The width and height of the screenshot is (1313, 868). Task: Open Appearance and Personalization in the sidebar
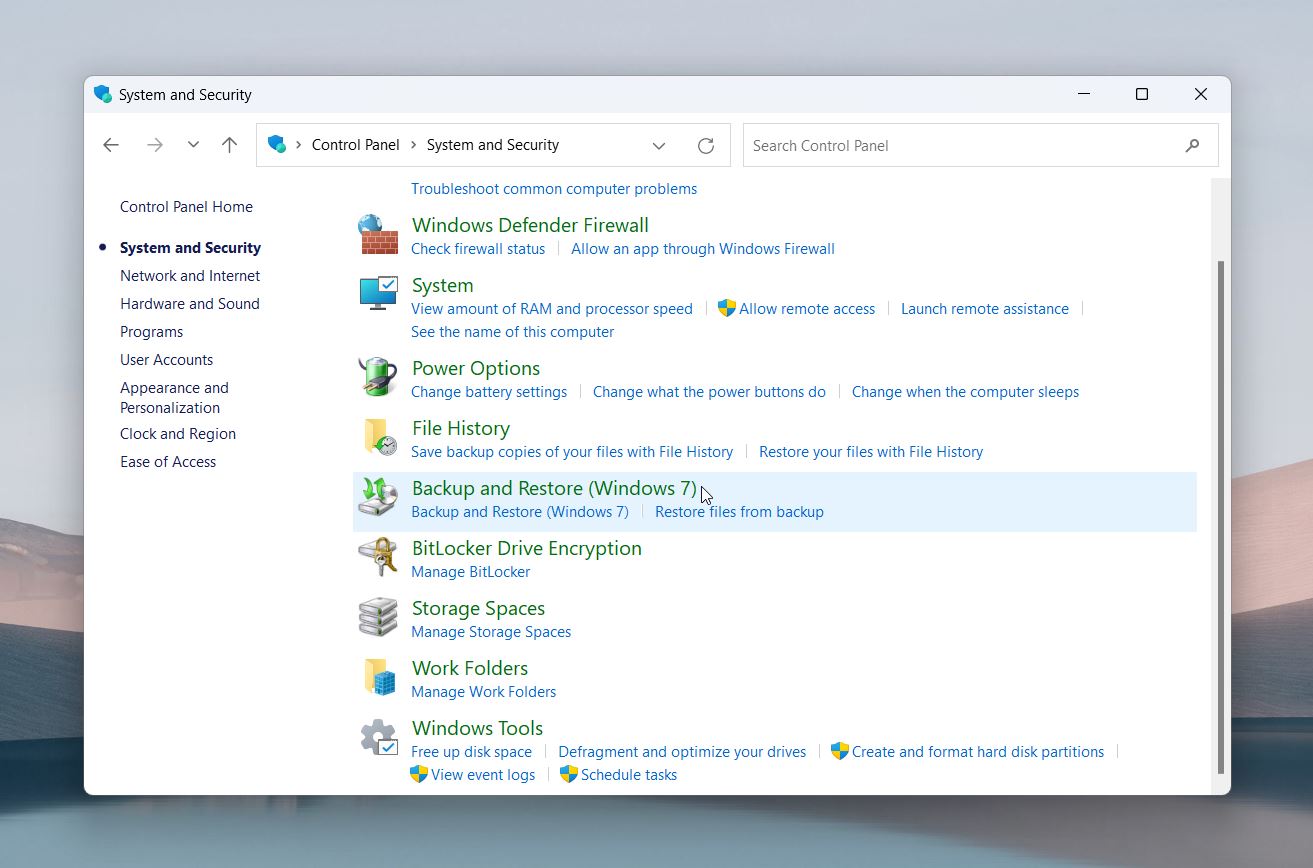[174, 398]
